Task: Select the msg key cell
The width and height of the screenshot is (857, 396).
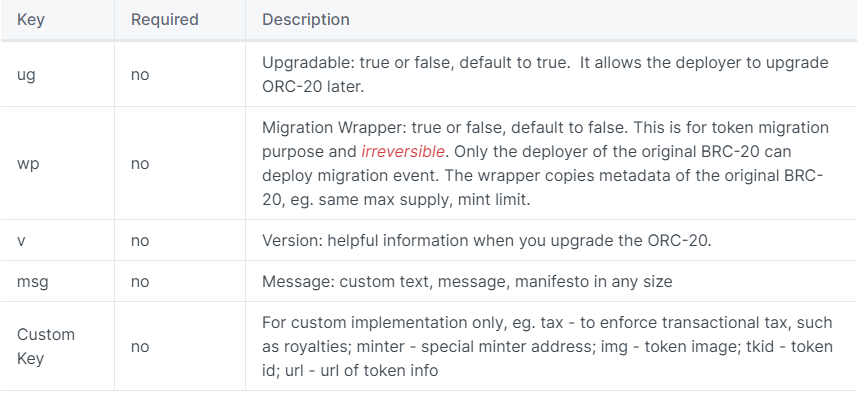Action: pos(33,282)
